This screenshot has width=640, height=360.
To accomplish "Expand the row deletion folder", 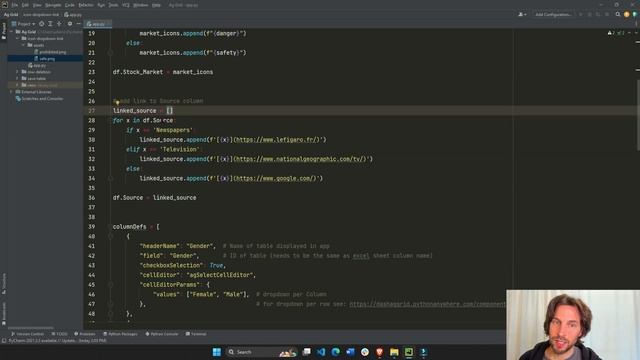I will tap(18, 72).
